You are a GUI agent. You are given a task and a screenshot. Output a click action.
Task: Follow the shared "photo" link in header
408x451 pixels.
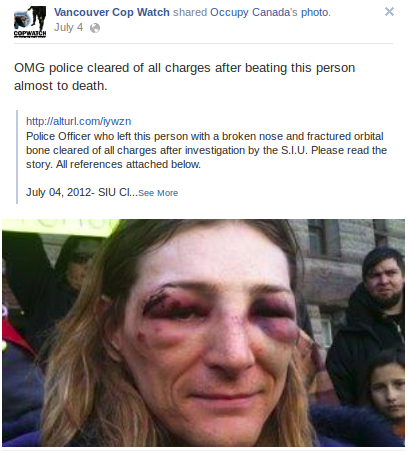point(315,12)
